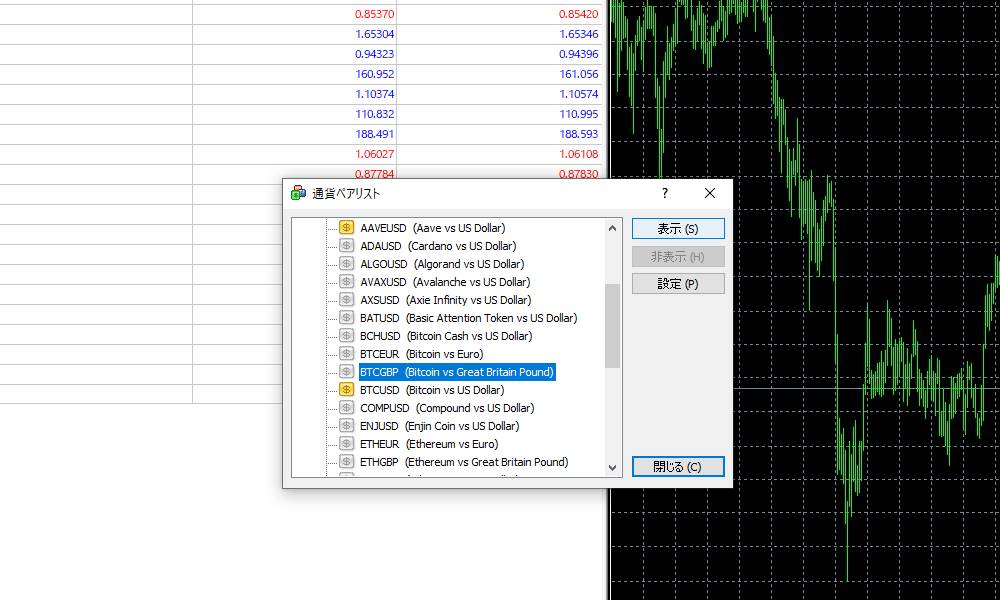Viewport: 1000px width, 600px height.
Task: Click the AAVEUSD coin icon
Action: pyautogui.click(x=346, y=227)
